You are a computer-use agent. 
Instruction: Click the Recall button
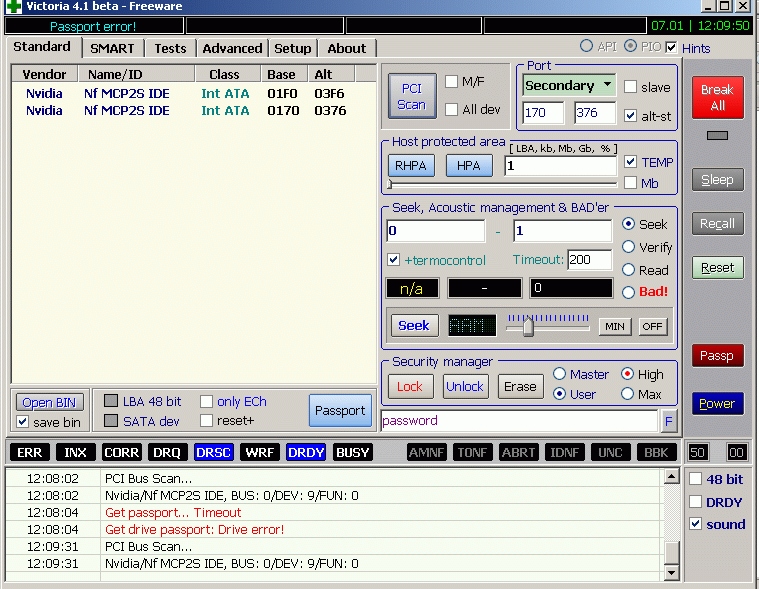tap(717, 224)
